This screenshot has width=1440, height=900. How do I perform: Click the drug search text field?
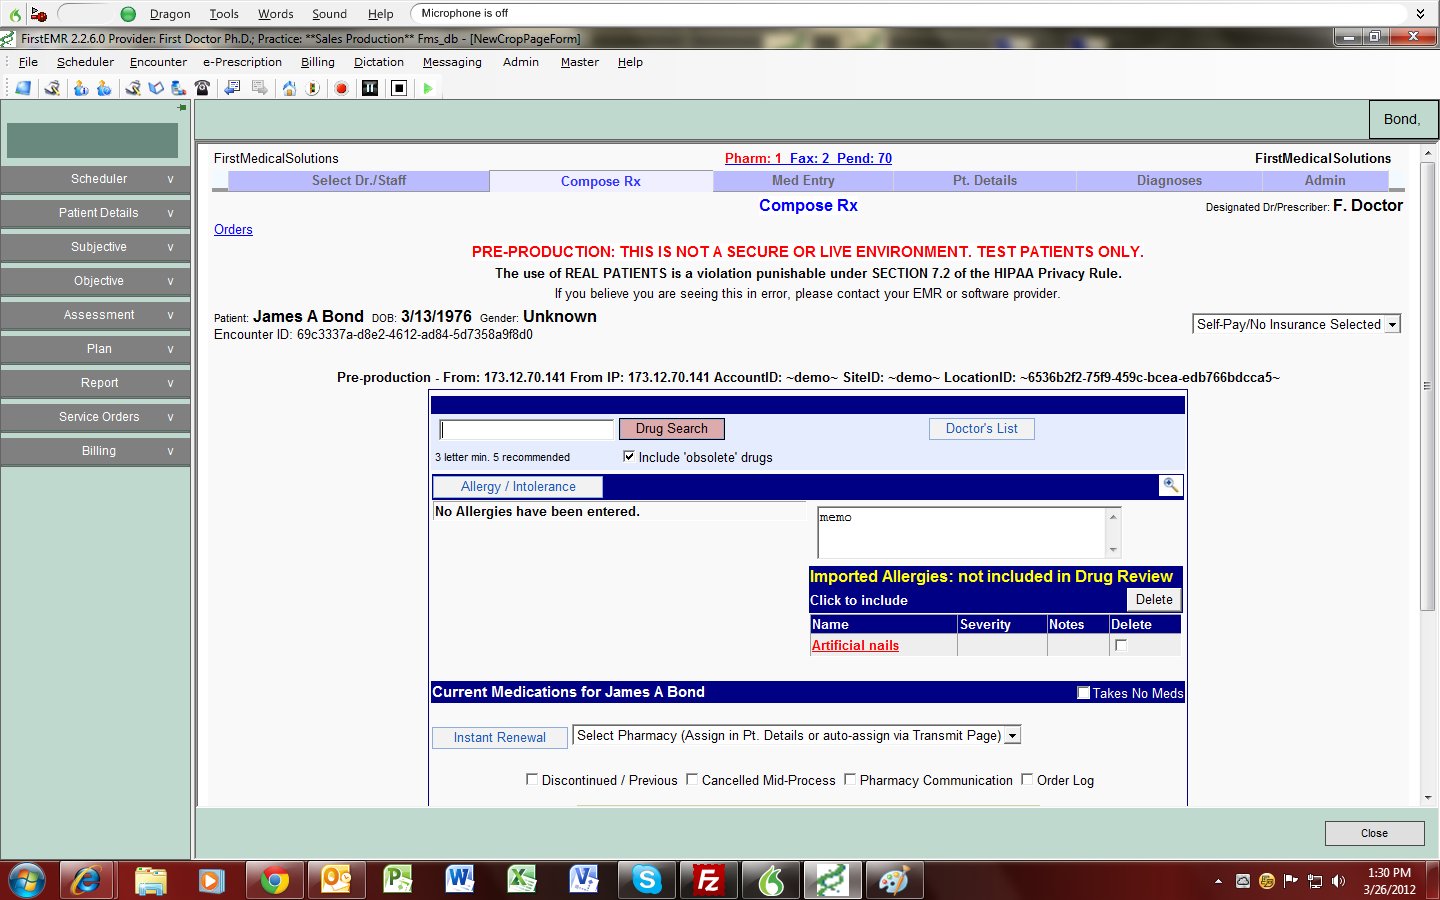(x=526, y=429)
